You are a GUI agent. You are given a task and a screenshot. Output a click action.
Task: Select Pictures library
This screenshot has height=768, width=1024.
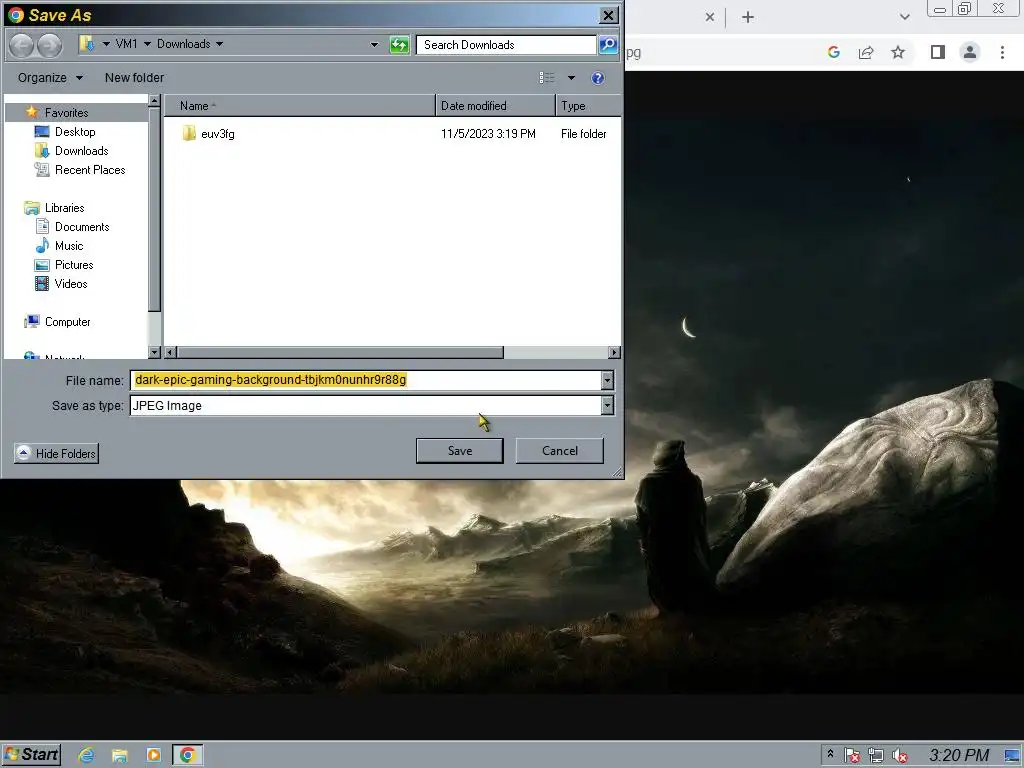[74, 264]
